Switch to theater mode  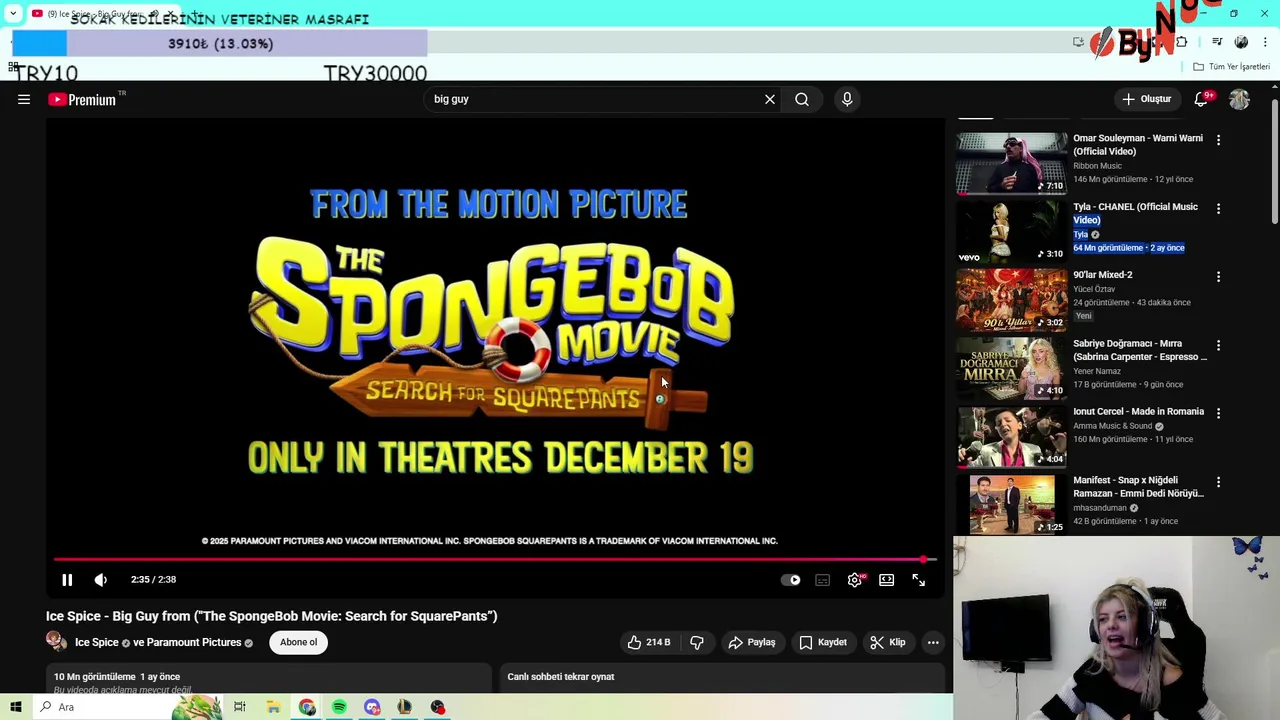(x=887, y=580)
